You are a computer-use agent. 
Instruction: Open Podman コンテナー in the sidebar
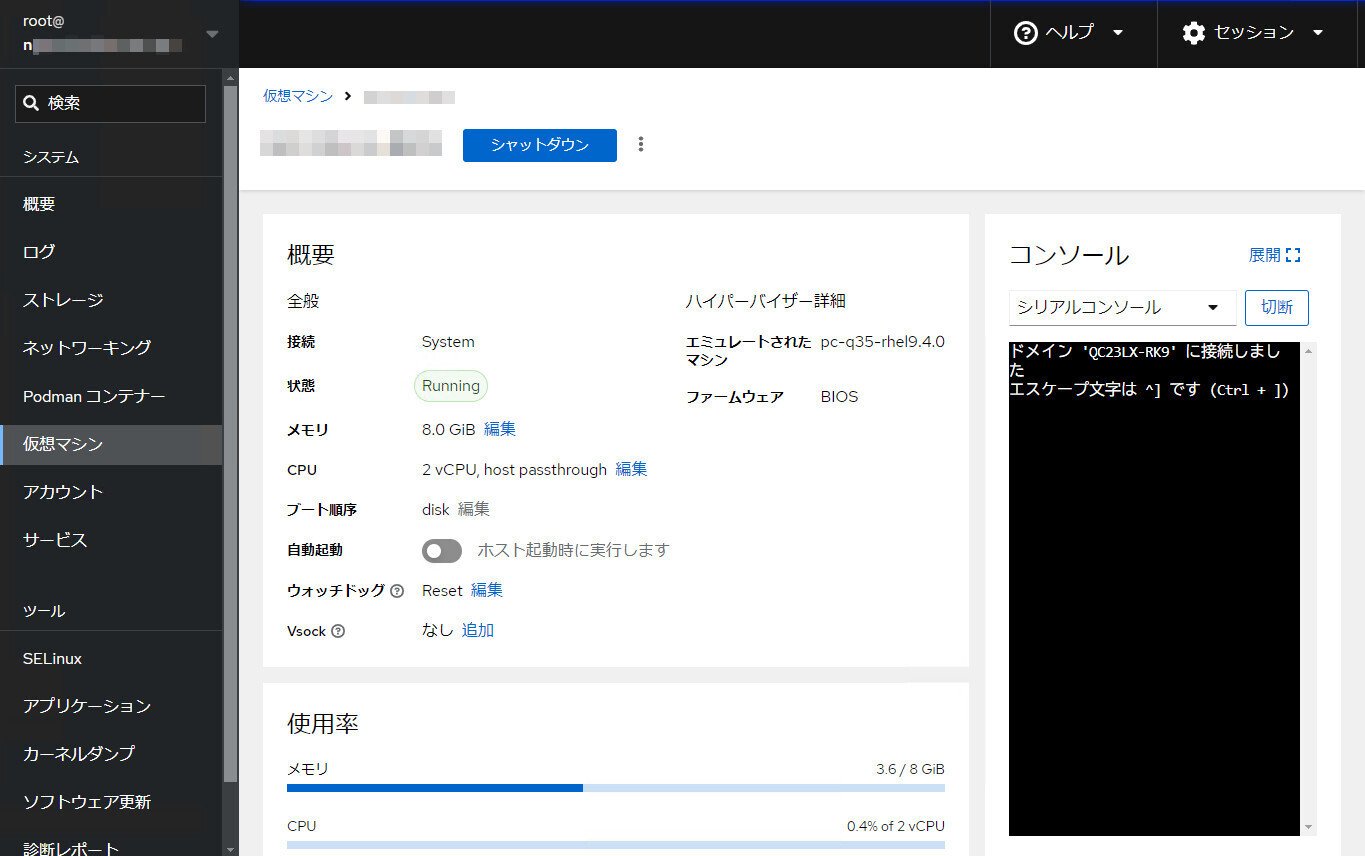[111, 396]
